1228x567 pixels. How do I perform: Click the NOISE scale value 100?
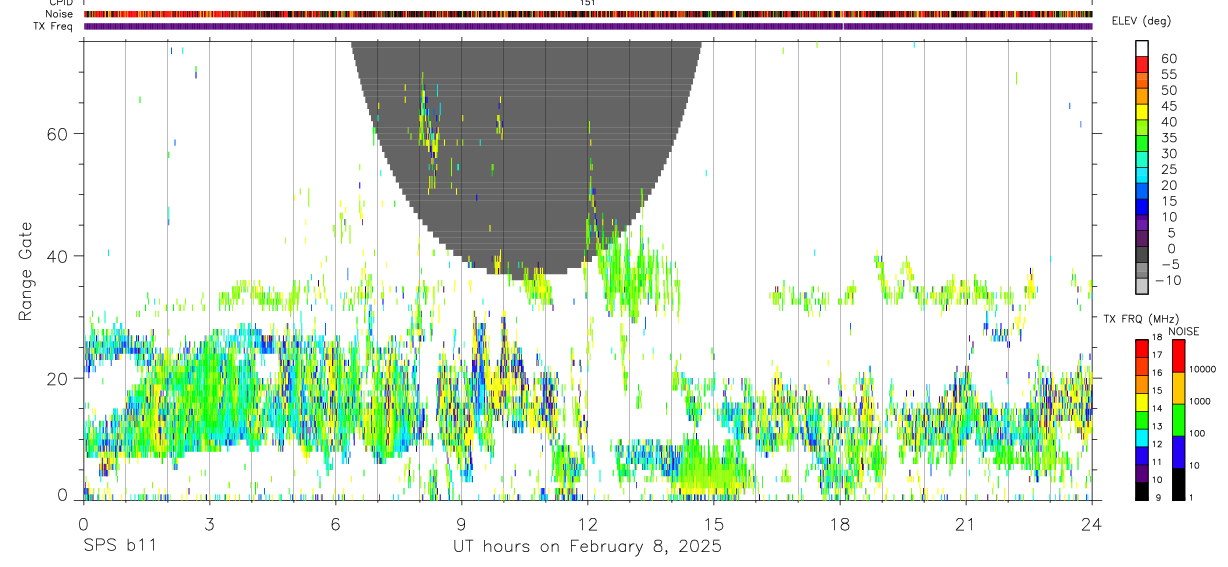pyautogui.click(x=1198, y=433)
